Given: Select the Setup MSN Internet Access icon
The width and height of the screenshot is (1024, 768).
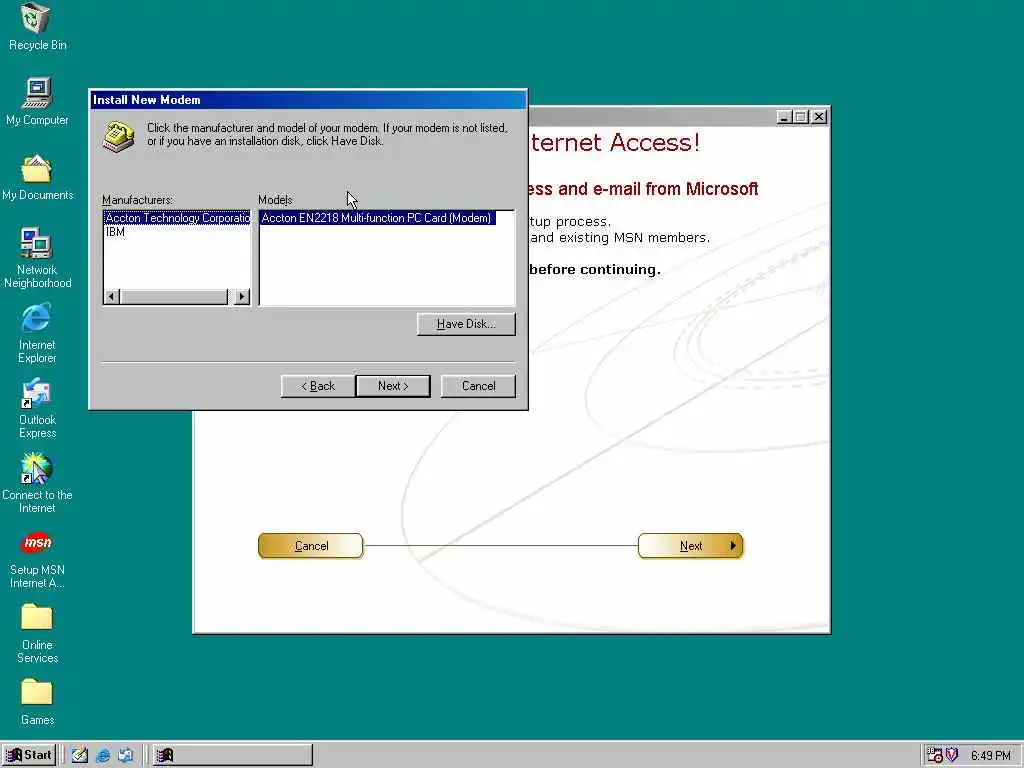Looking at the screenshot, I should pyautogui.click(x=37, y=543).
